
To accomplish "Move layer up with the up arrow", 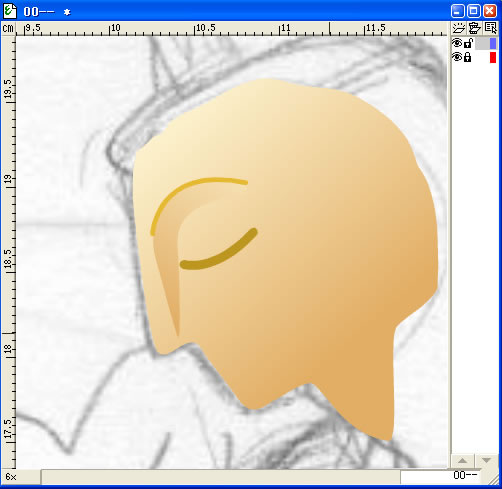I will point(462,461).
